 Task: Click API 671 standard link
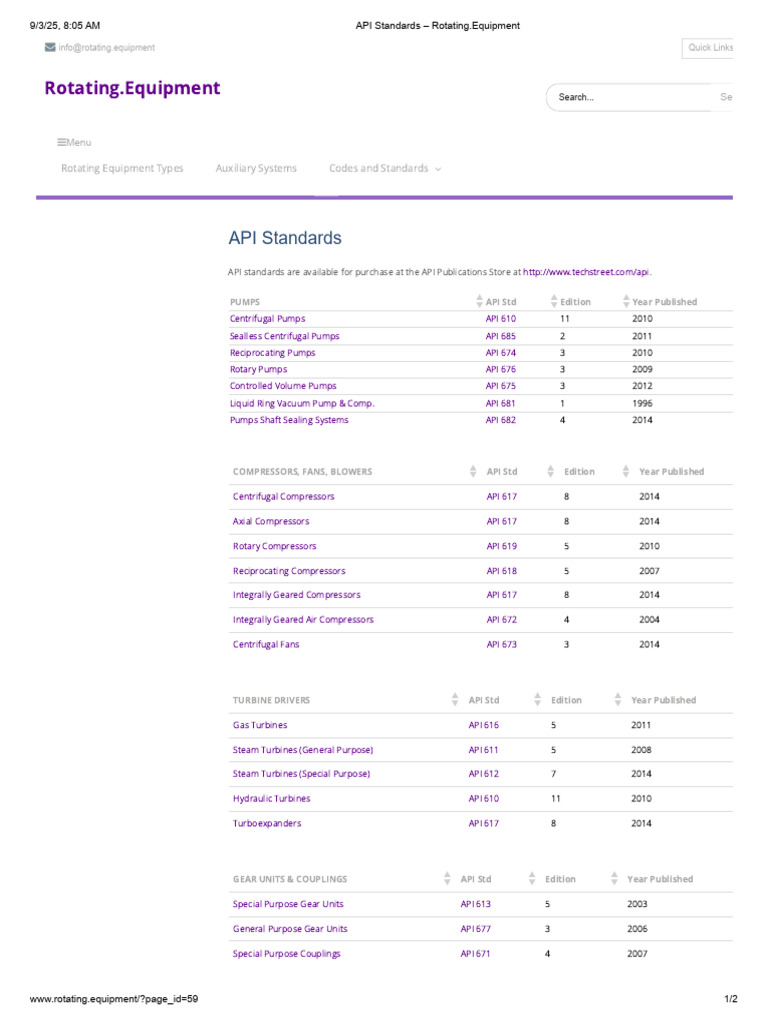pos(475,953)
